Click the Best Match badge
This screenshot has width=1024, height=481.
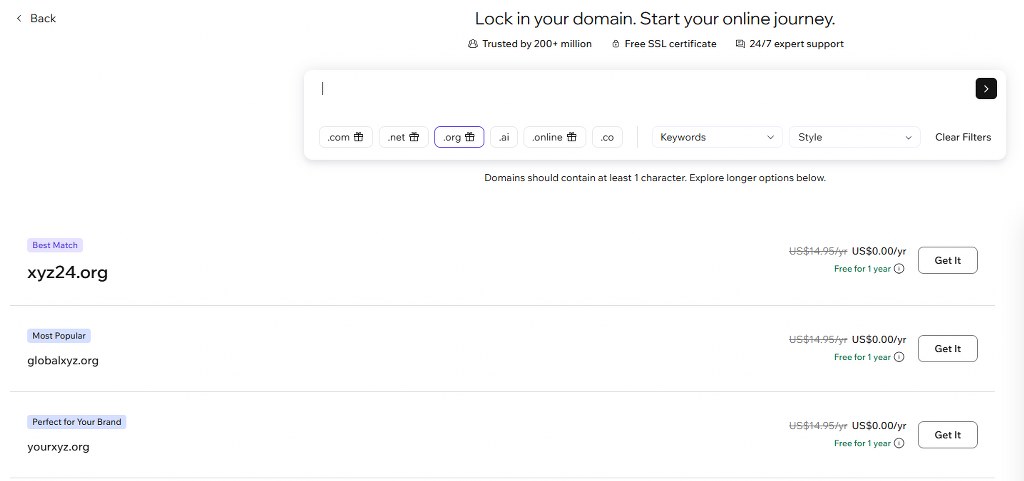pos(55,245)
